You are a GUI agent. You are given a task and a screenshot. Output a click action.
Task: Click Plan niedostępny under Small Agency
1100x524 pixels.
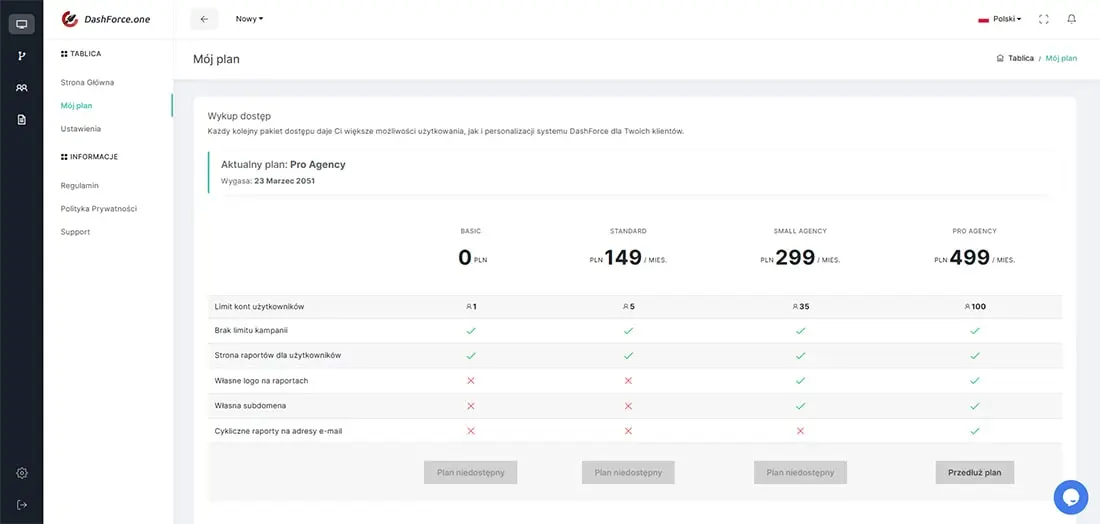[x=800, y=473]
